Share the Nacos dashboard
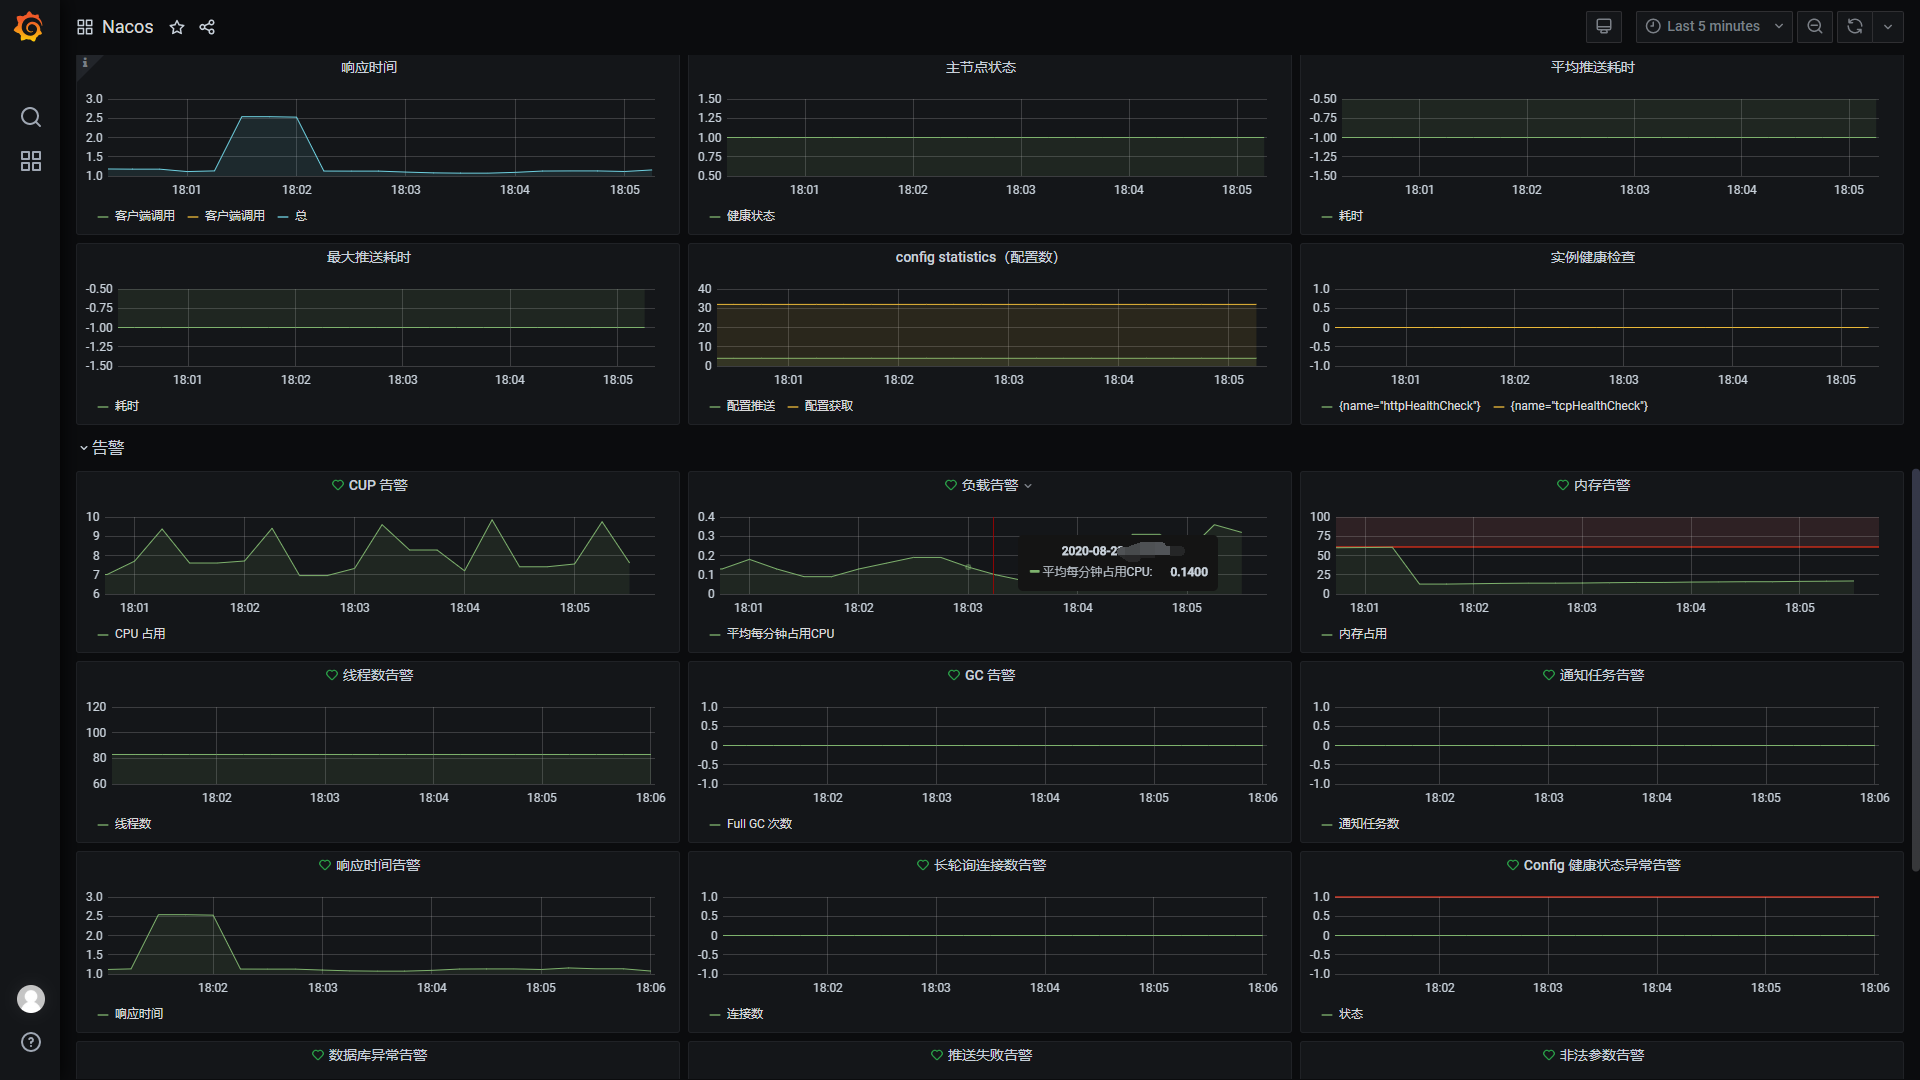 pyautogui.click(x=207, y=27)
